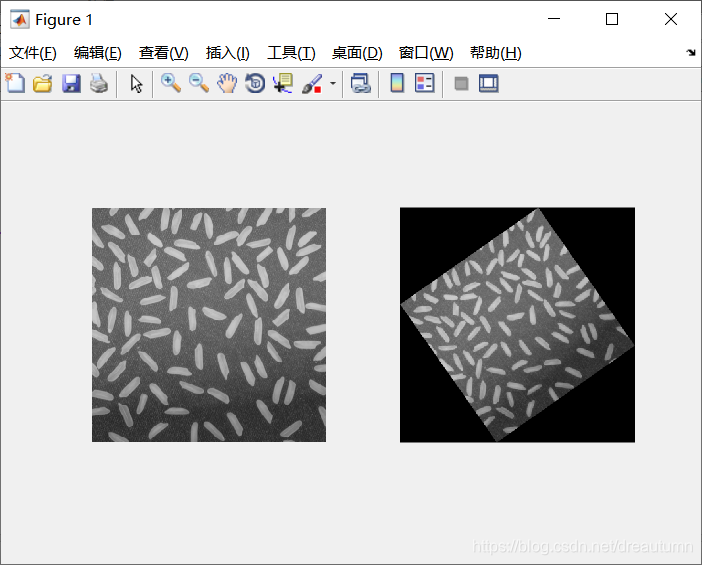Click the MATLAB logo in title bar
Image resolution: width=702 pixels, height=565 pixels.
(x=20, y=19)
